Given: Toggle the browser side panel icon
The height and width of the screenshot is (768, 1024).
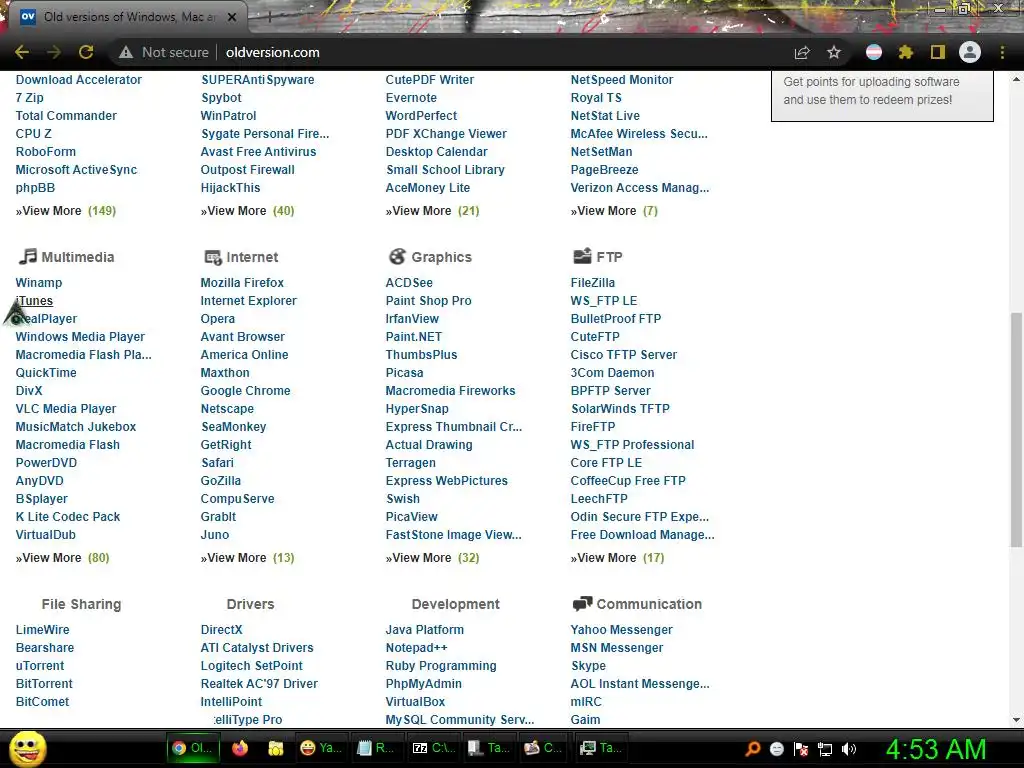Looking at the screenshot, I should [x=938, y=52].
